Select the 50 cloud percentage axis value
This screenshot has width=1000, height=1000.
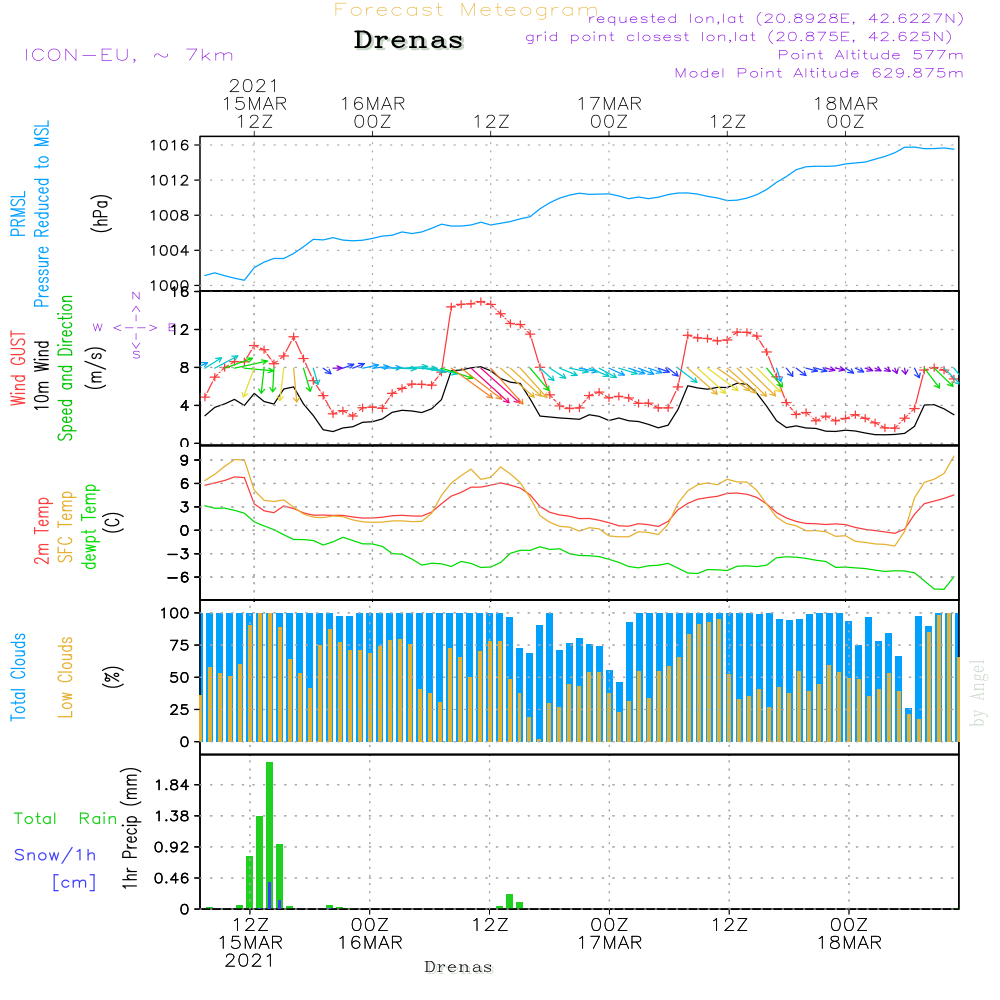tap(180, 677)
